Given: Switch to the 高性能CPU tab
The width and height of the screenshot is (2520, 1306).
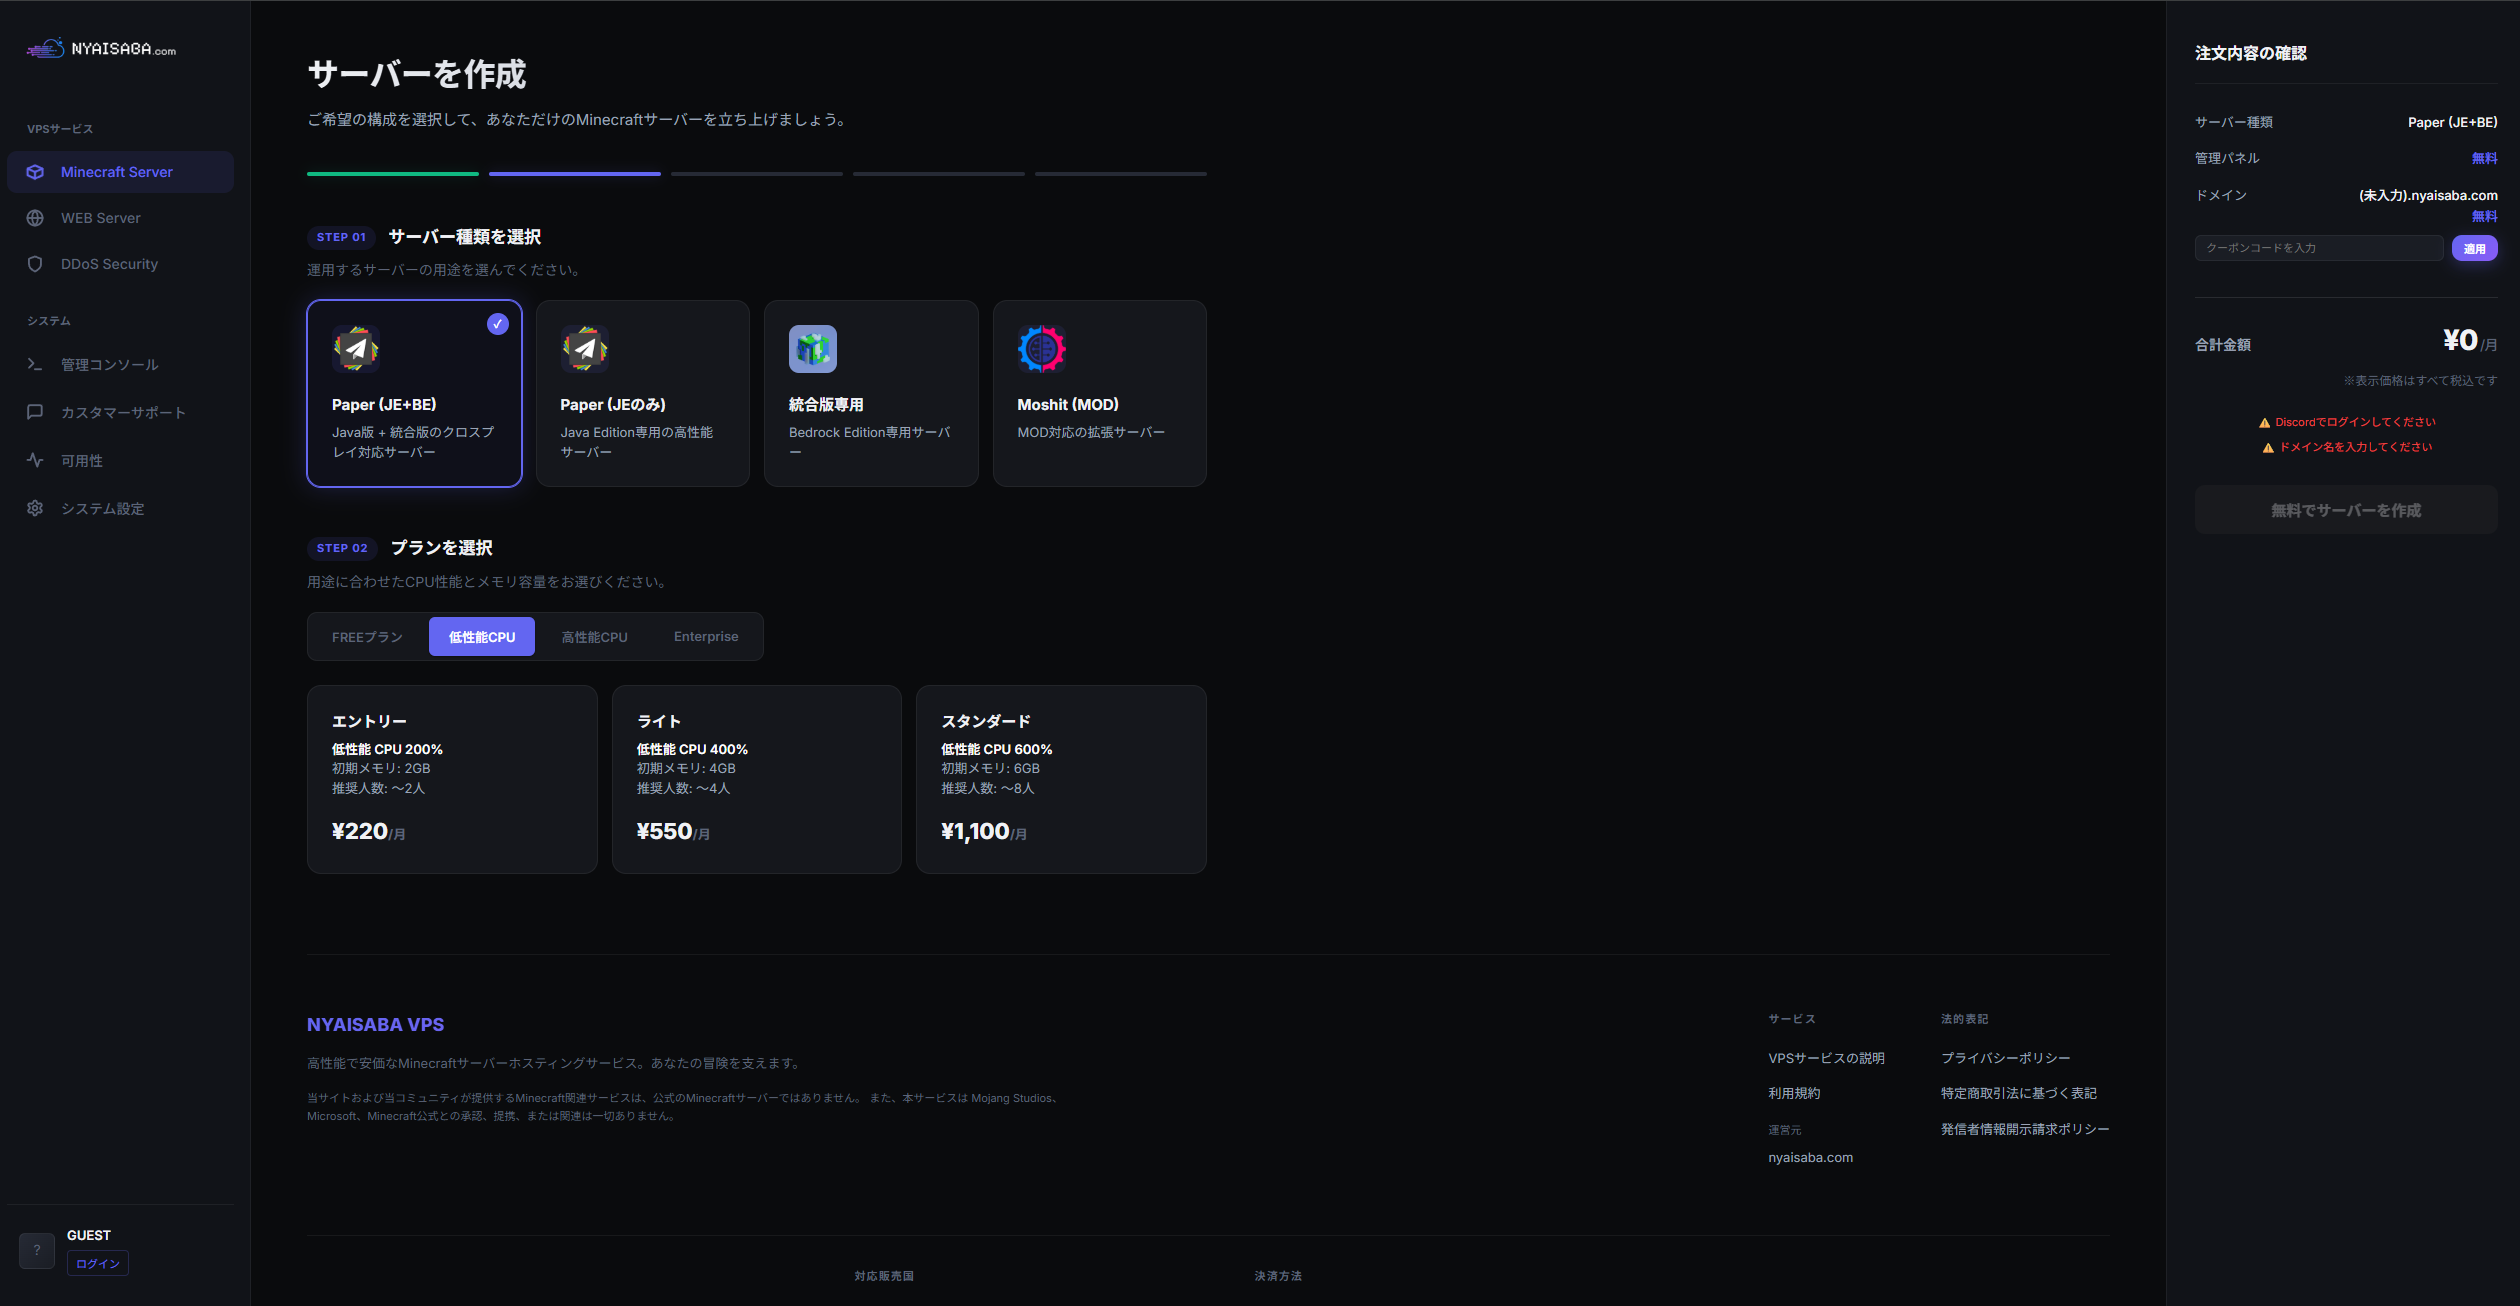Looking at the screenshot, I should point(594,637).
